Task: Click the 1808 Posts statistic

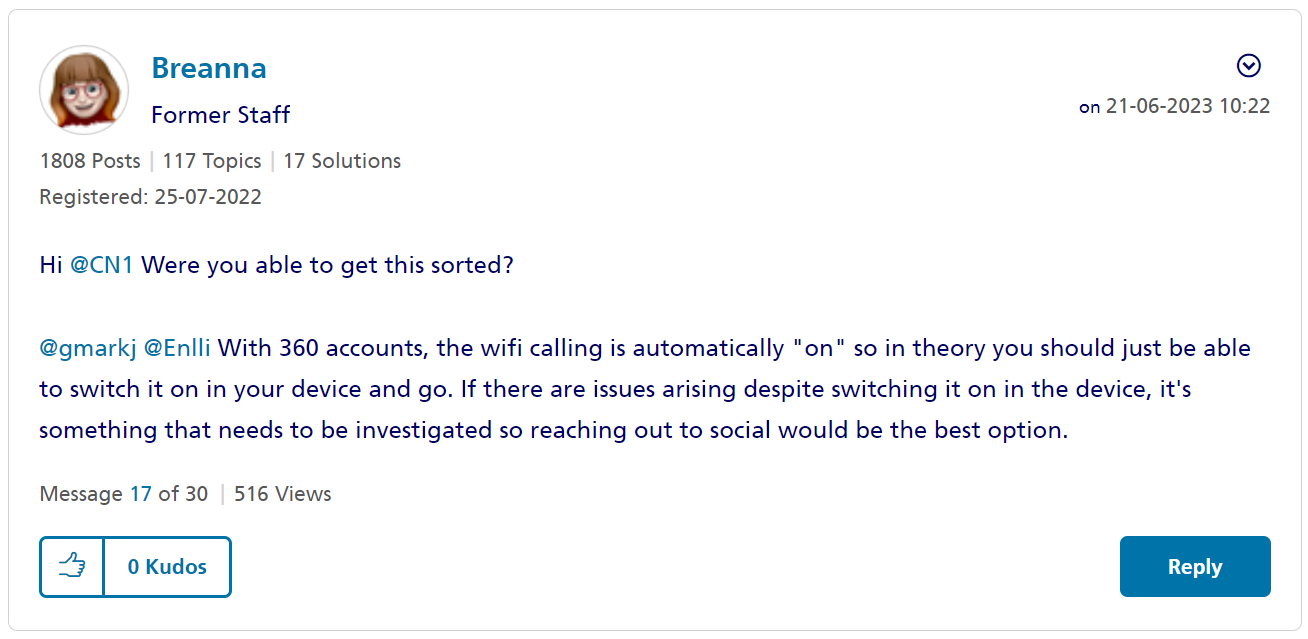Action: click(89, 160)
